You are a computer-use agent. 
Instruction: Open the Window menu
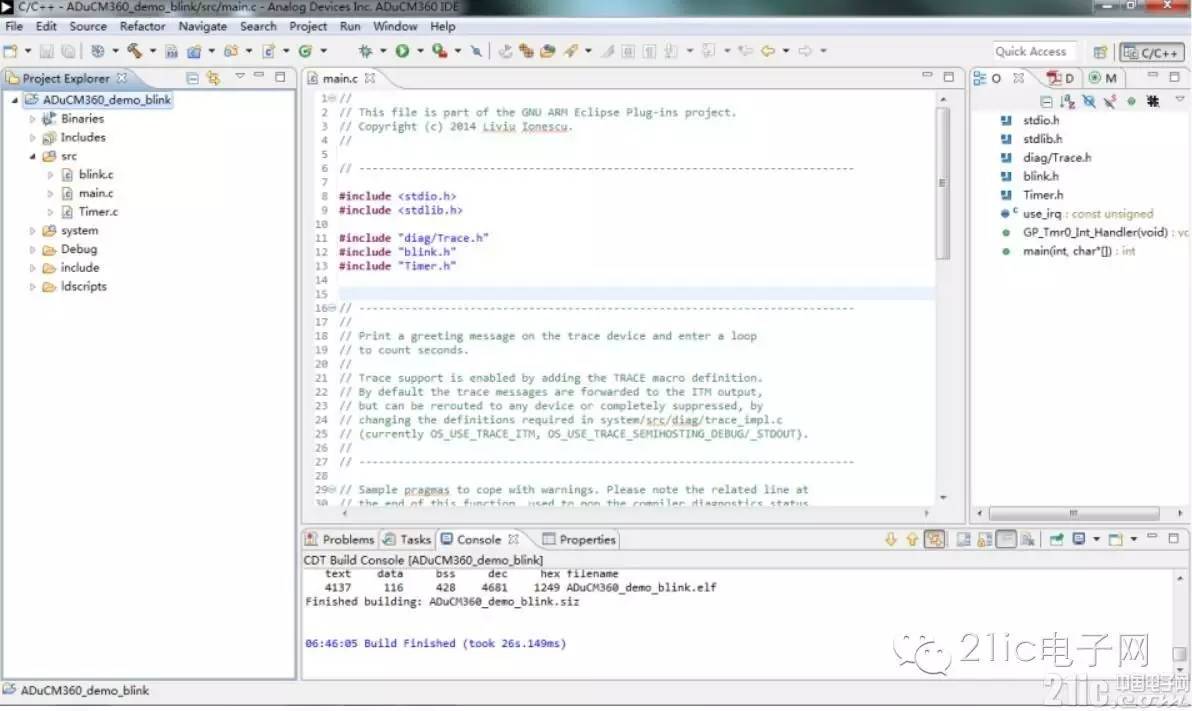[395, 26]
